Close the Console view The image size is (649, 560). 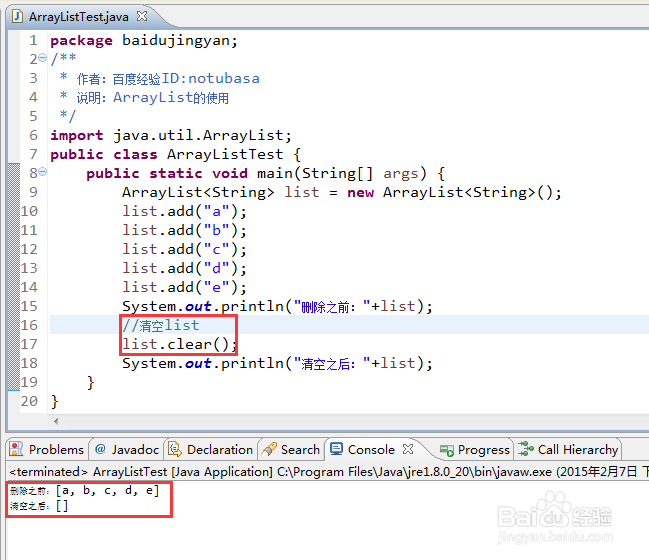coord(408,449)
